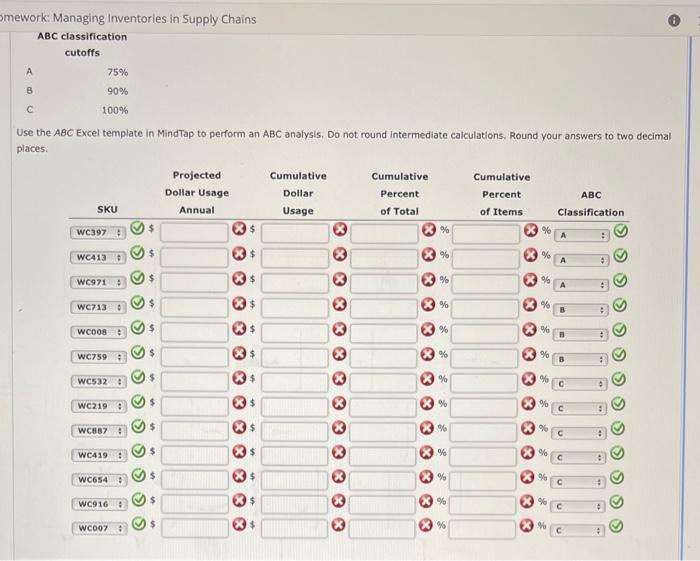Click Cumulative Percent of Total field for WC654
The width and height of the screenshot is (700, 561).
click(383, 480)
